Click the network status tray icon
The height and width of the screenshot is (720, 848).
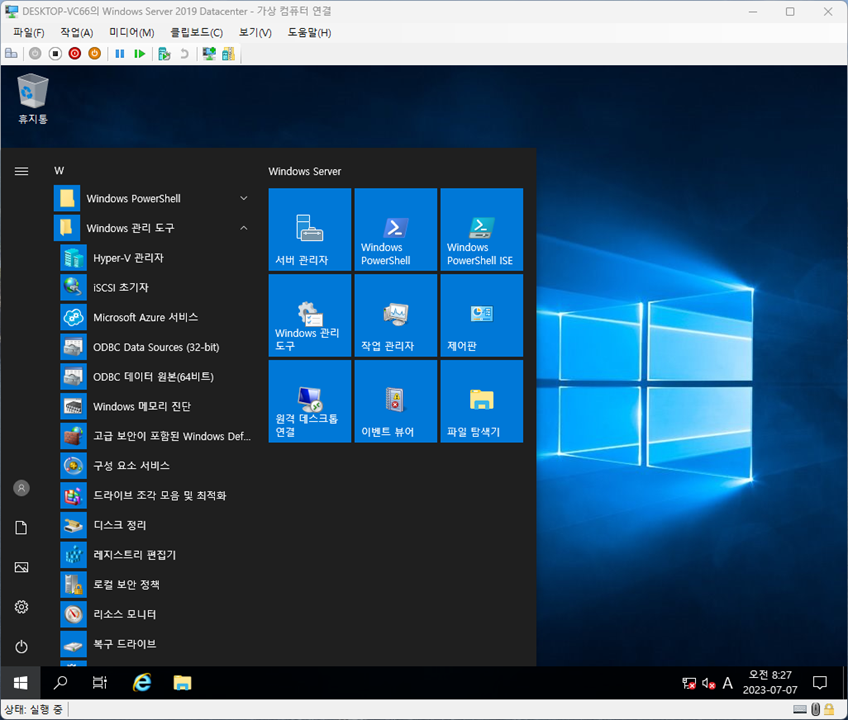point(689,683)
